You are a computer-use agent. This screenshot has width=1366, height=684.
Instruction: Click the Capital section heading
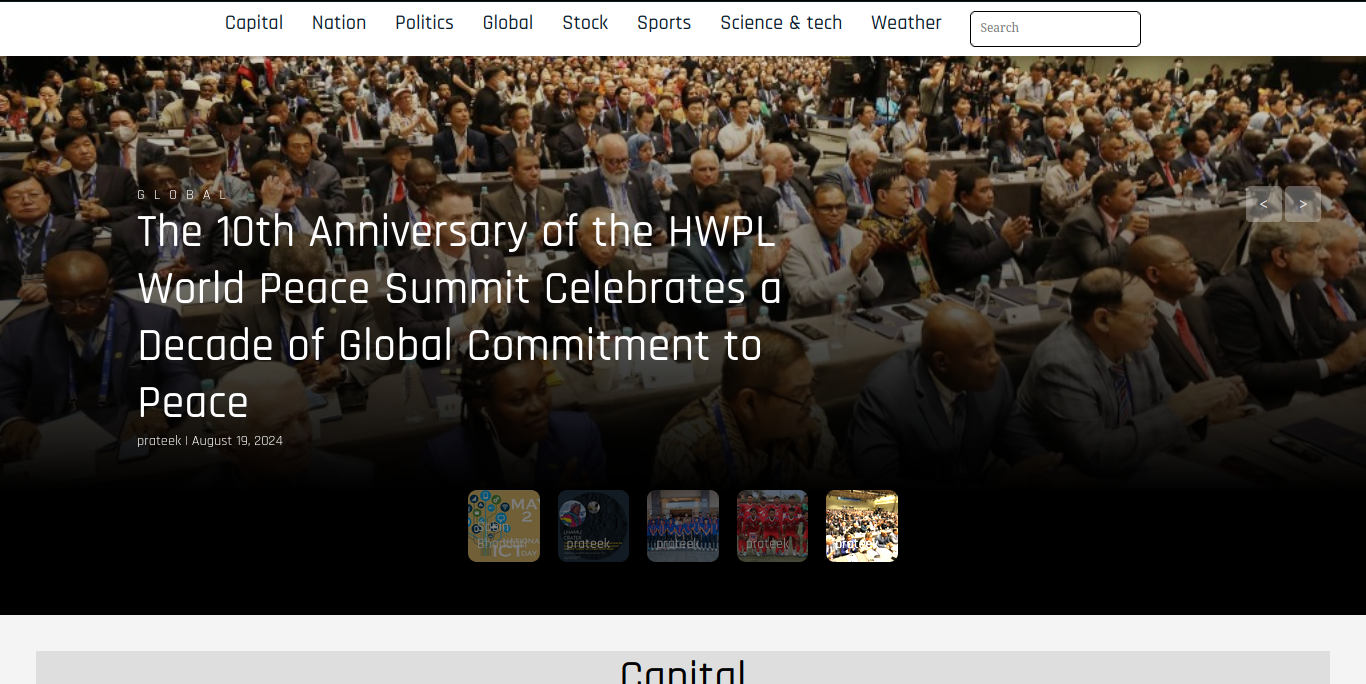(683, 671)
